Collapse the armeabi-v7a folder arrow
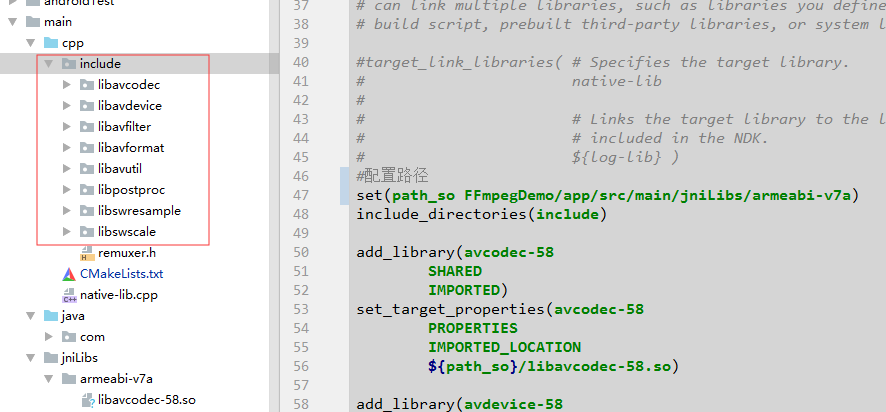 (49, 379)
